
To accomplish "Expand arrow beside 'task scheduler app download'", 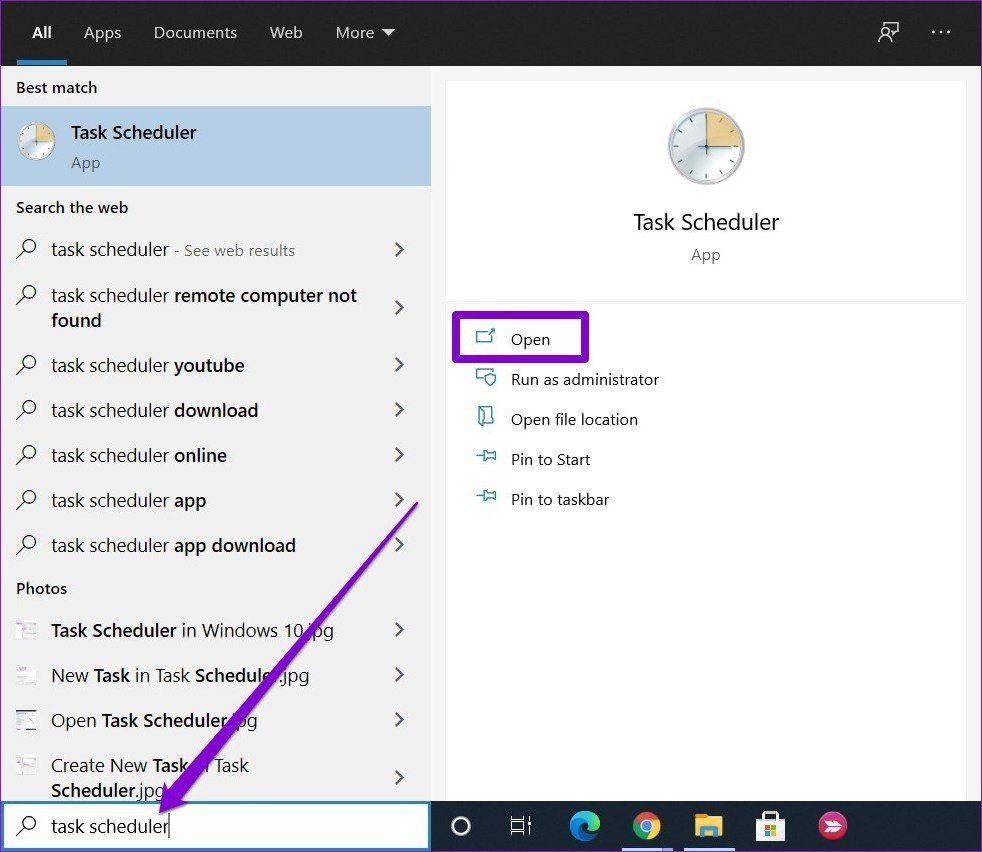I will [x=399, y=545].
